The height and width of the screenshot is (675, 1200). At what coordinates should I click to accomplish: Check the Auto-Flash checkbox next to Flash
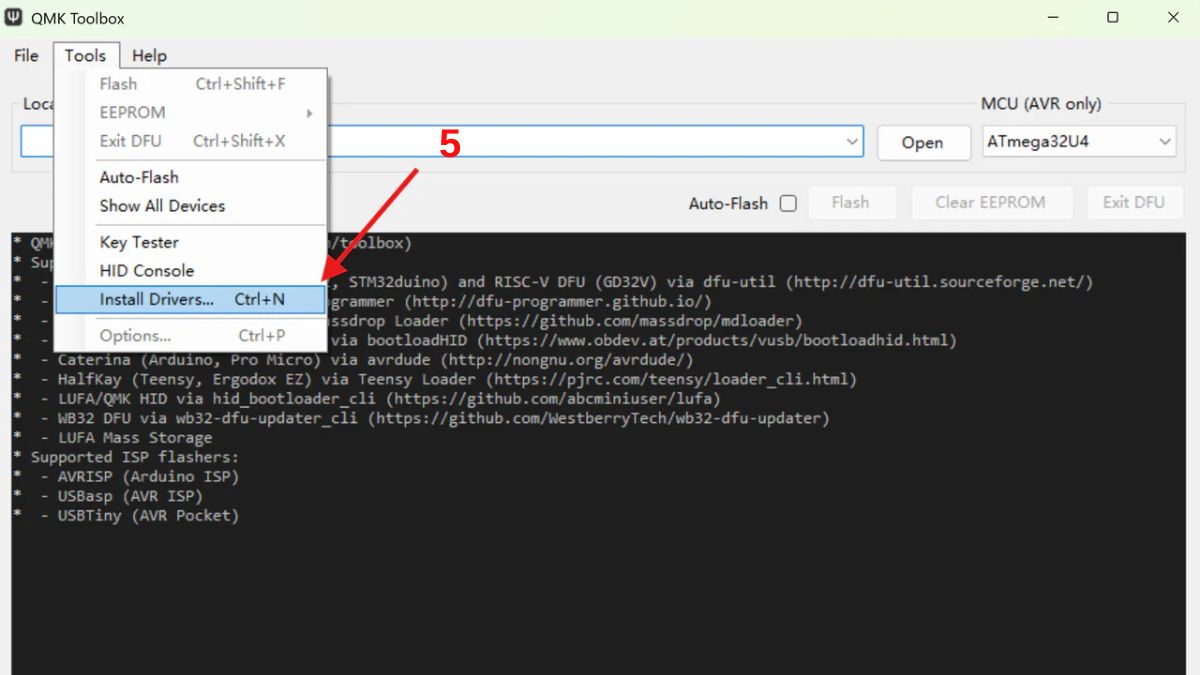(789, 202)
